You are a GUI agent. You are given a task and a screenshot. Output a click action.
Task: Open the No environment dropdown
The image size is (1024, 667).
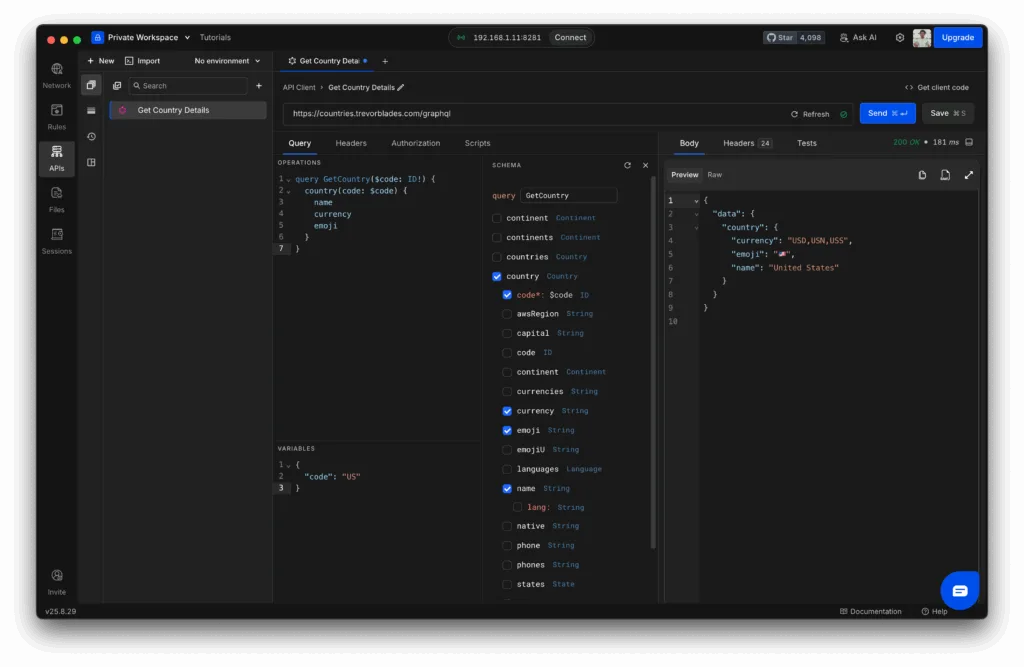click(x=227, y=61)
